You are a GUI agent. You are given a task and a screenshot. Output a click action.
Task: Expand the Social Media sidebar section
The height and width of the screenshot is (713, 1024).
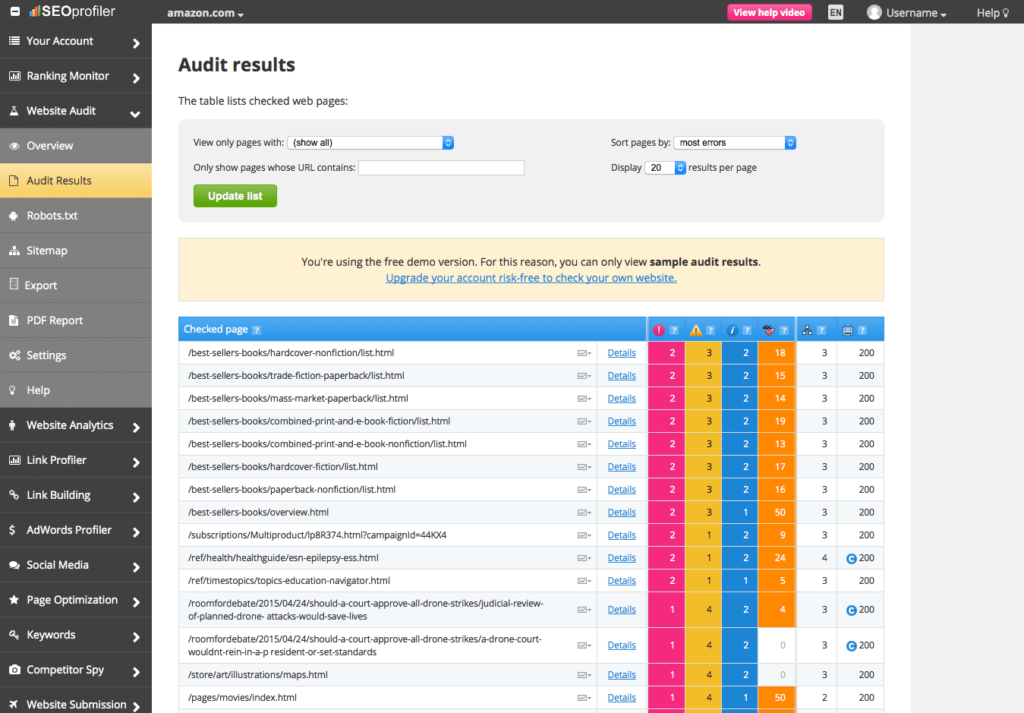point(76,565)
